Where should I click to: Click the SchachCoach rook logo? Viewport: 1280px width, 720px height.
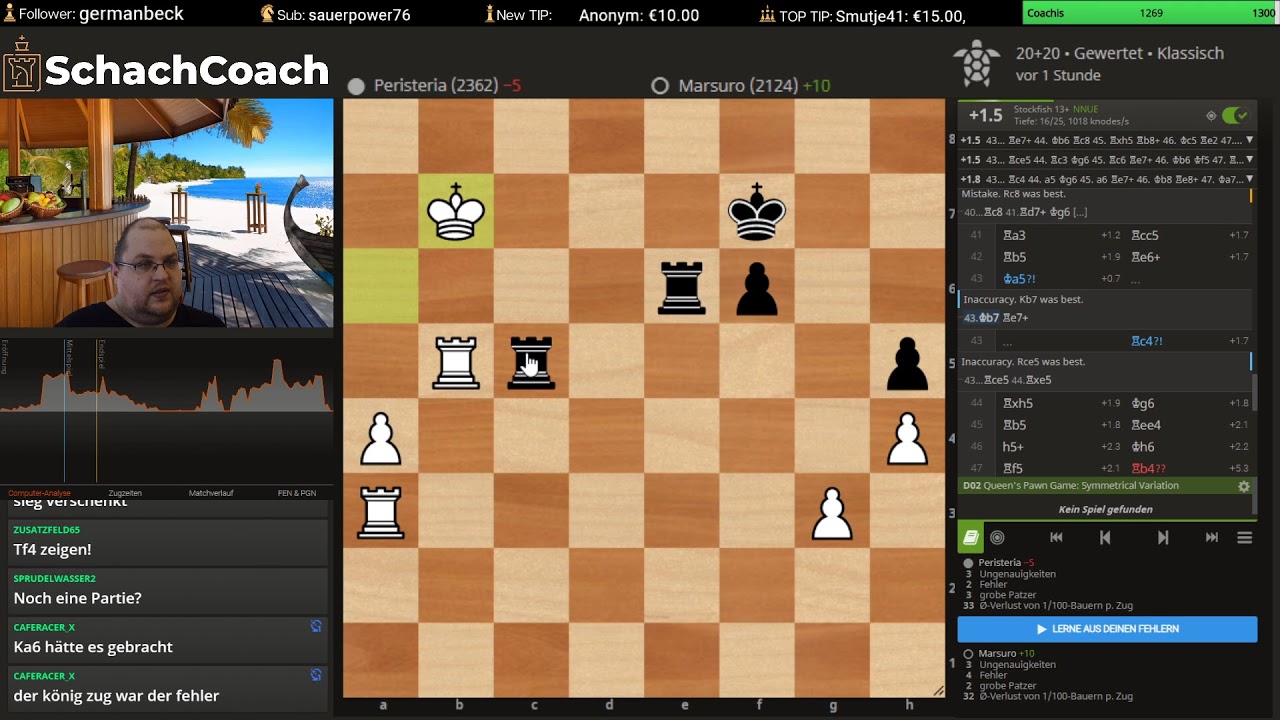(x=21, y=66)
